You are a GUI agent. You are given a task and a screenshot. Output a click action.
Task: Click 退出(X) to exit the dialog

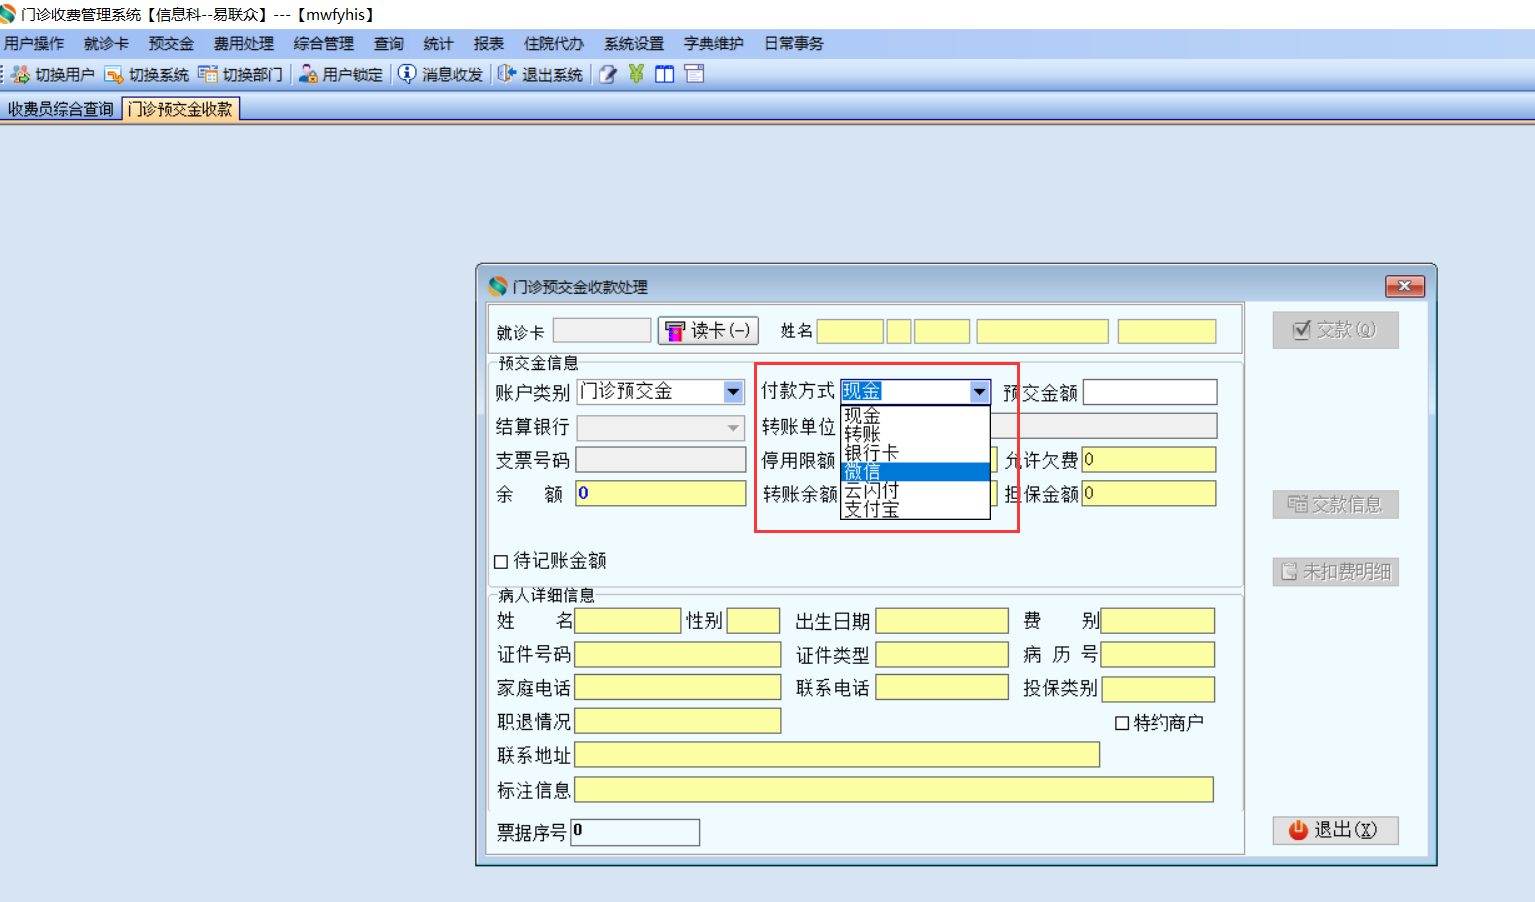pos(1335,830)
